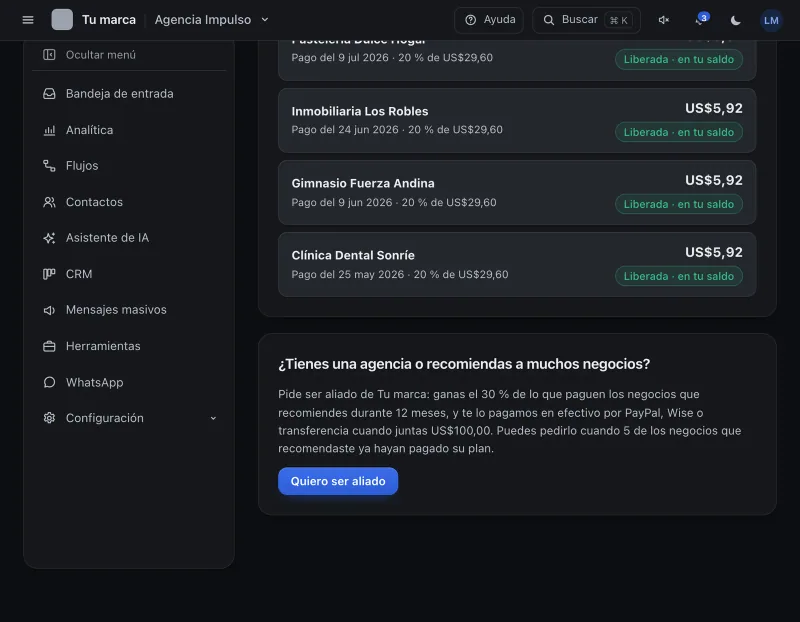Viewport: 800px width, 622px height.
Task: Click US$5,92 amount for Clínica Dental Sonríe
Action: [714, 252]
